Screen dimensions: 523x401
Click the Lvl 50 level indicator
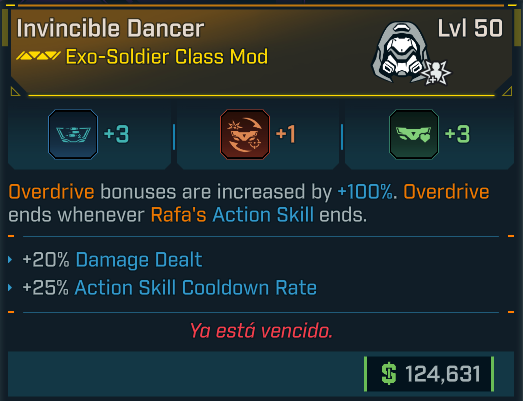point(470,28)
